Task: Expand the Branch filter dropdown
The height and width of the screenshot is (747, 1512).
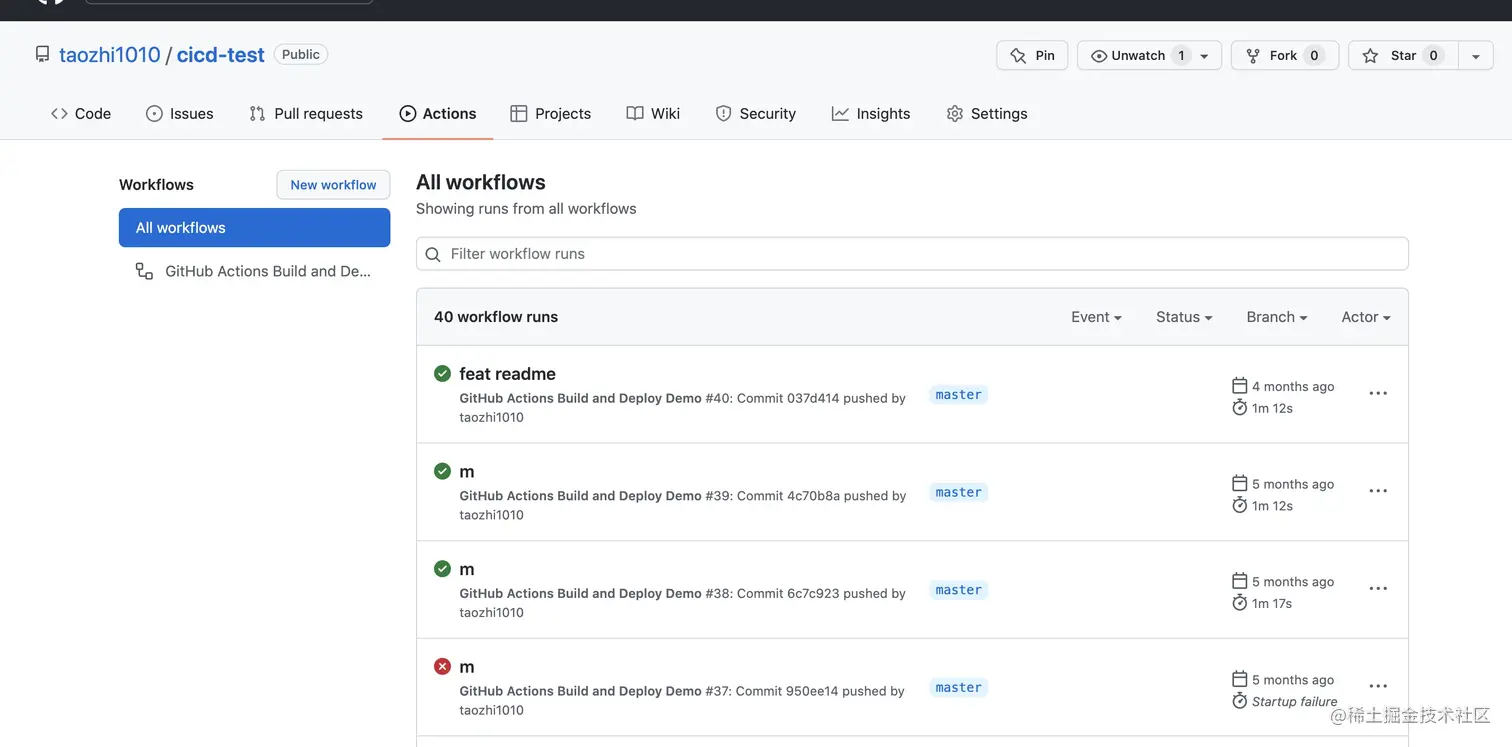Action: [1277, 317]
